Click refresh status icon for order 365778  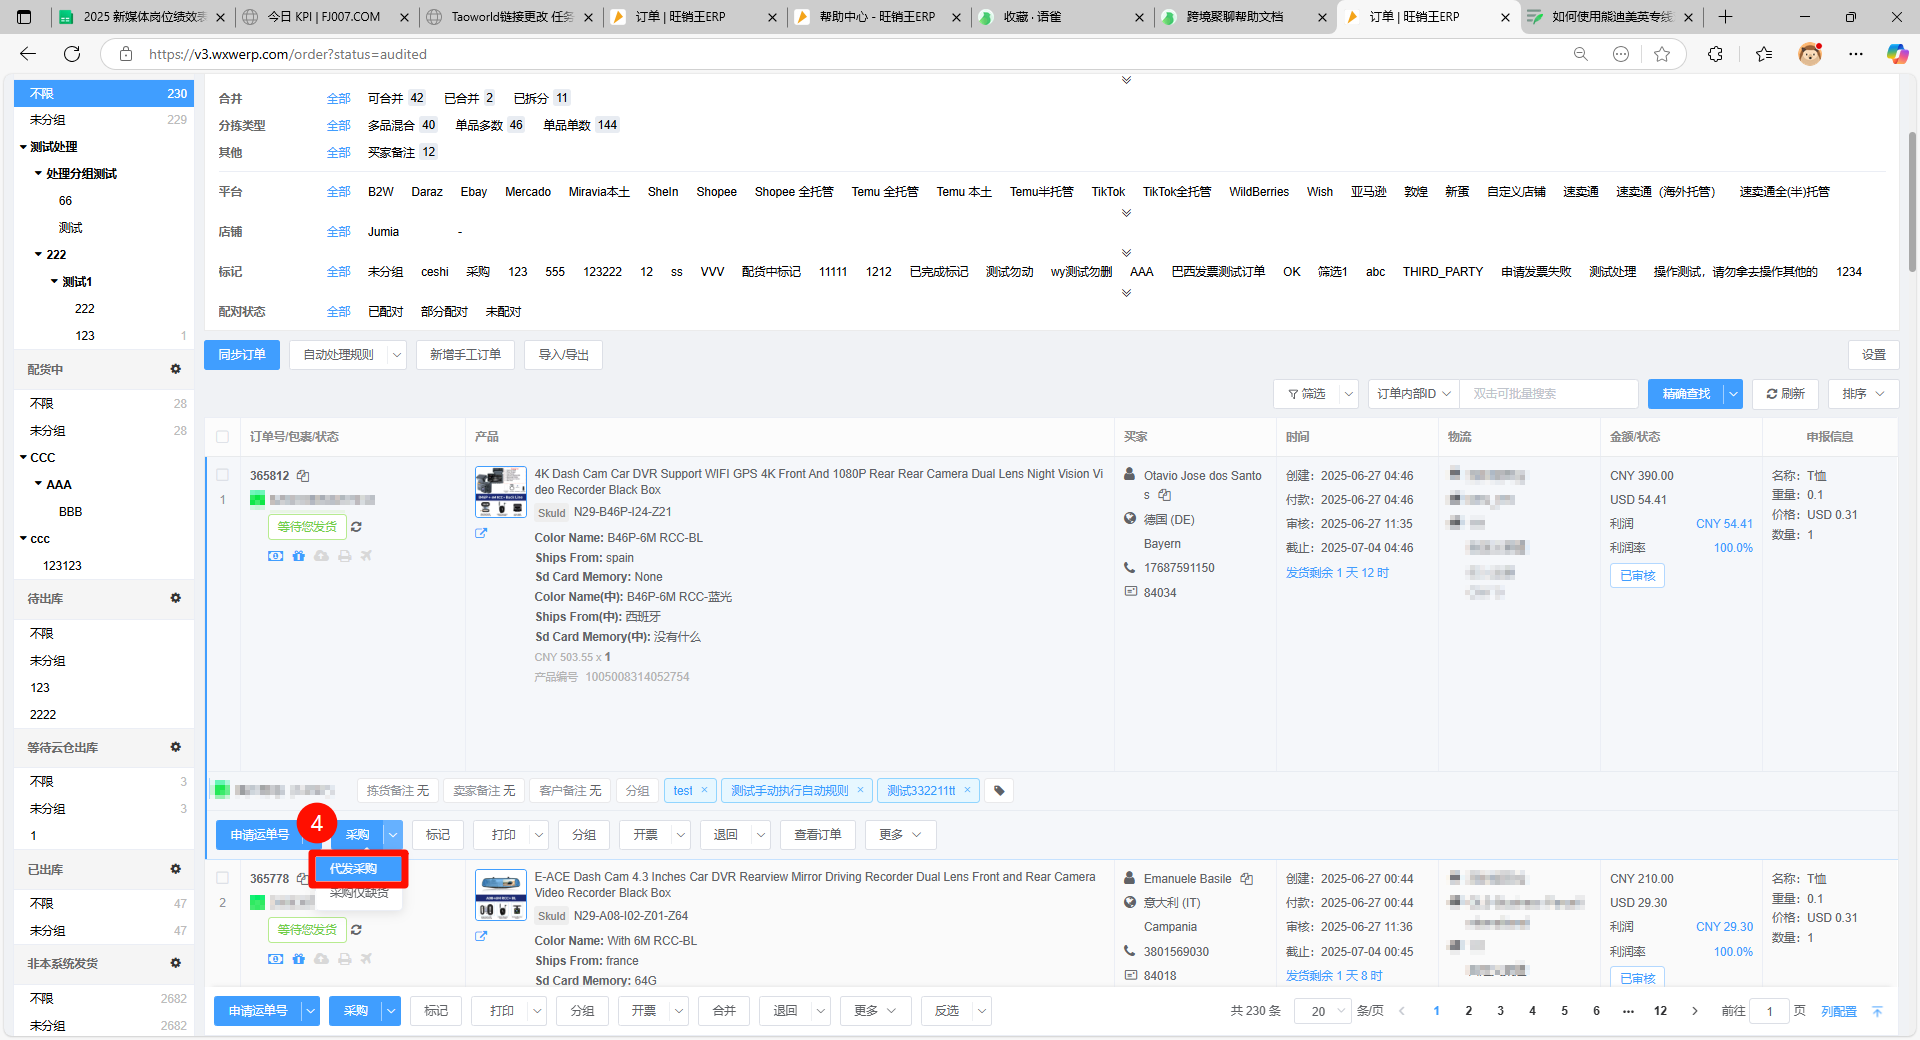tap(356, 930)
